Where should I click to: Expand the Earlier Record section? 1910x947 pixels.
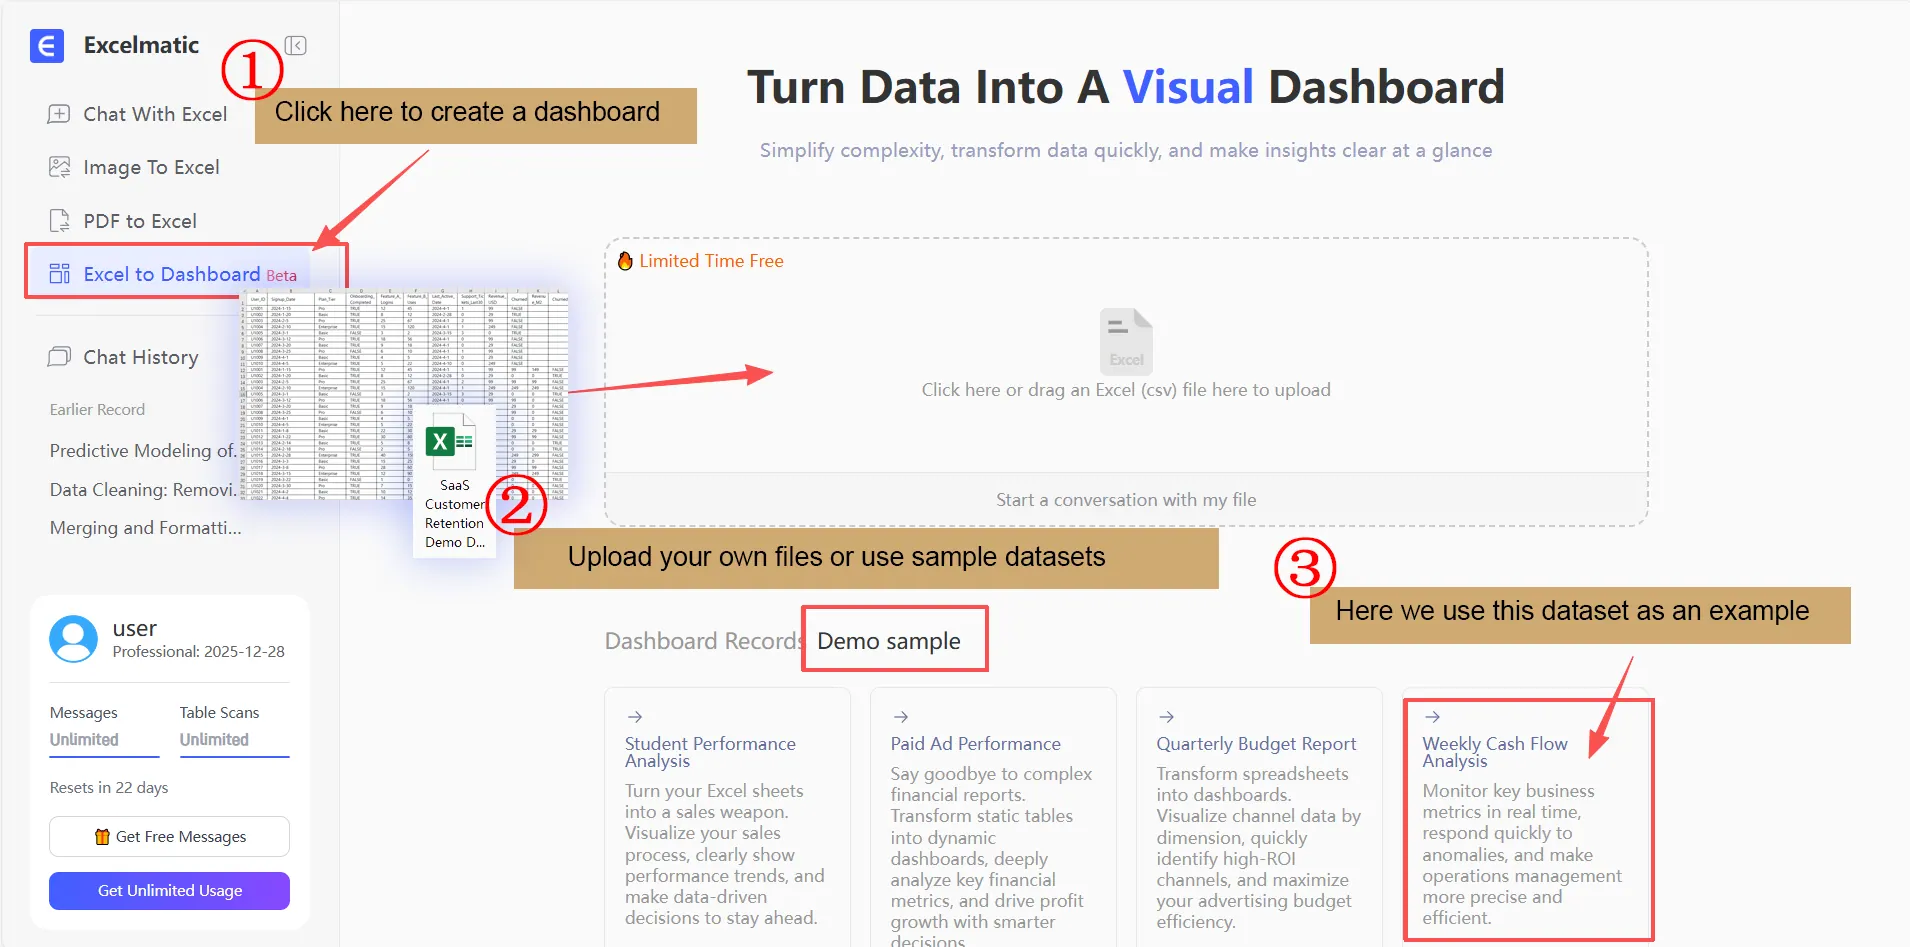tap(97, 409)
